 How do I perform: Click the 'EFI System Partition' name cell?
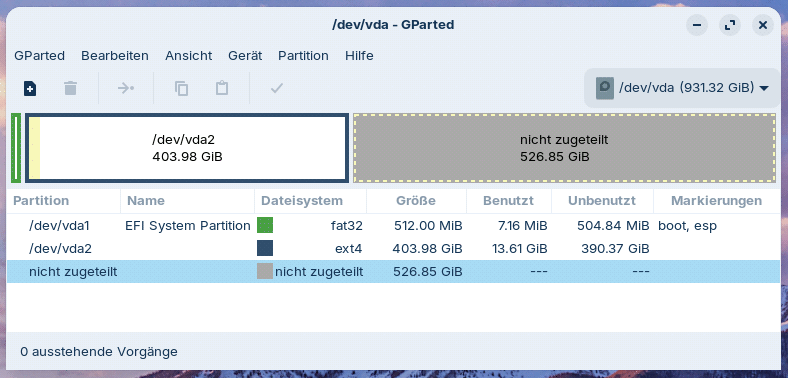pos(188,226)
